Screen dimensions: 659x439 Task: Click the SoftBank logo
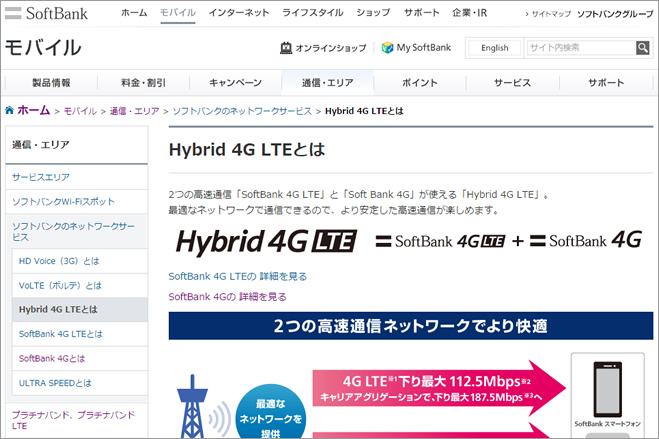coord(46,13)
